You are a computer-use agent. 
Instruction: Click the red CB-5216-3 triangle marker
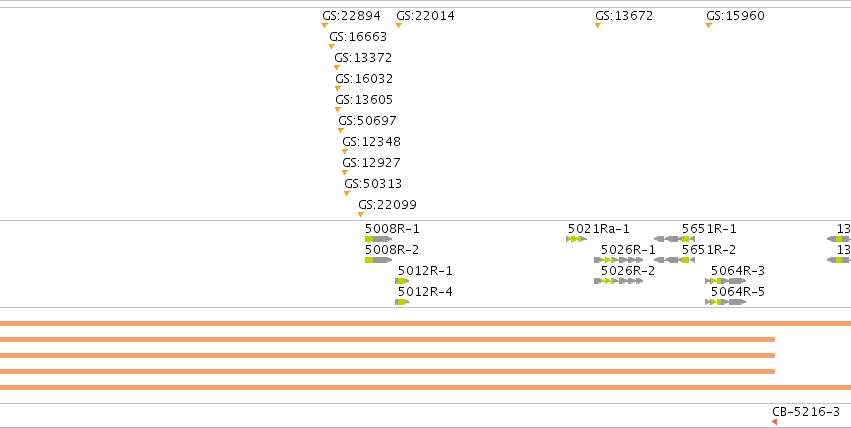[774, 422]
